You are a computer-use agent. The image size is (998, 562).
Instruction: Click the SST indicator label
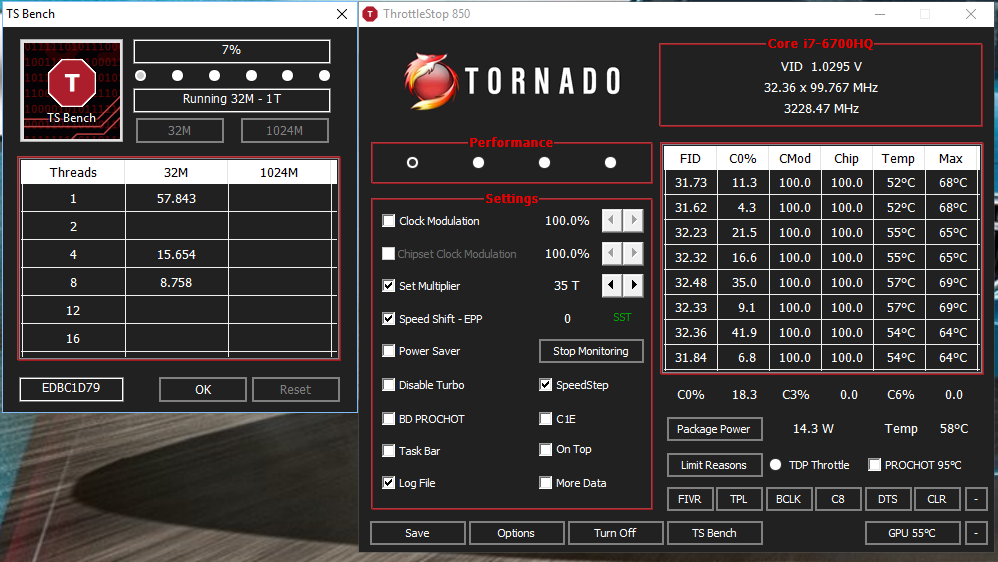pos(622,318)
